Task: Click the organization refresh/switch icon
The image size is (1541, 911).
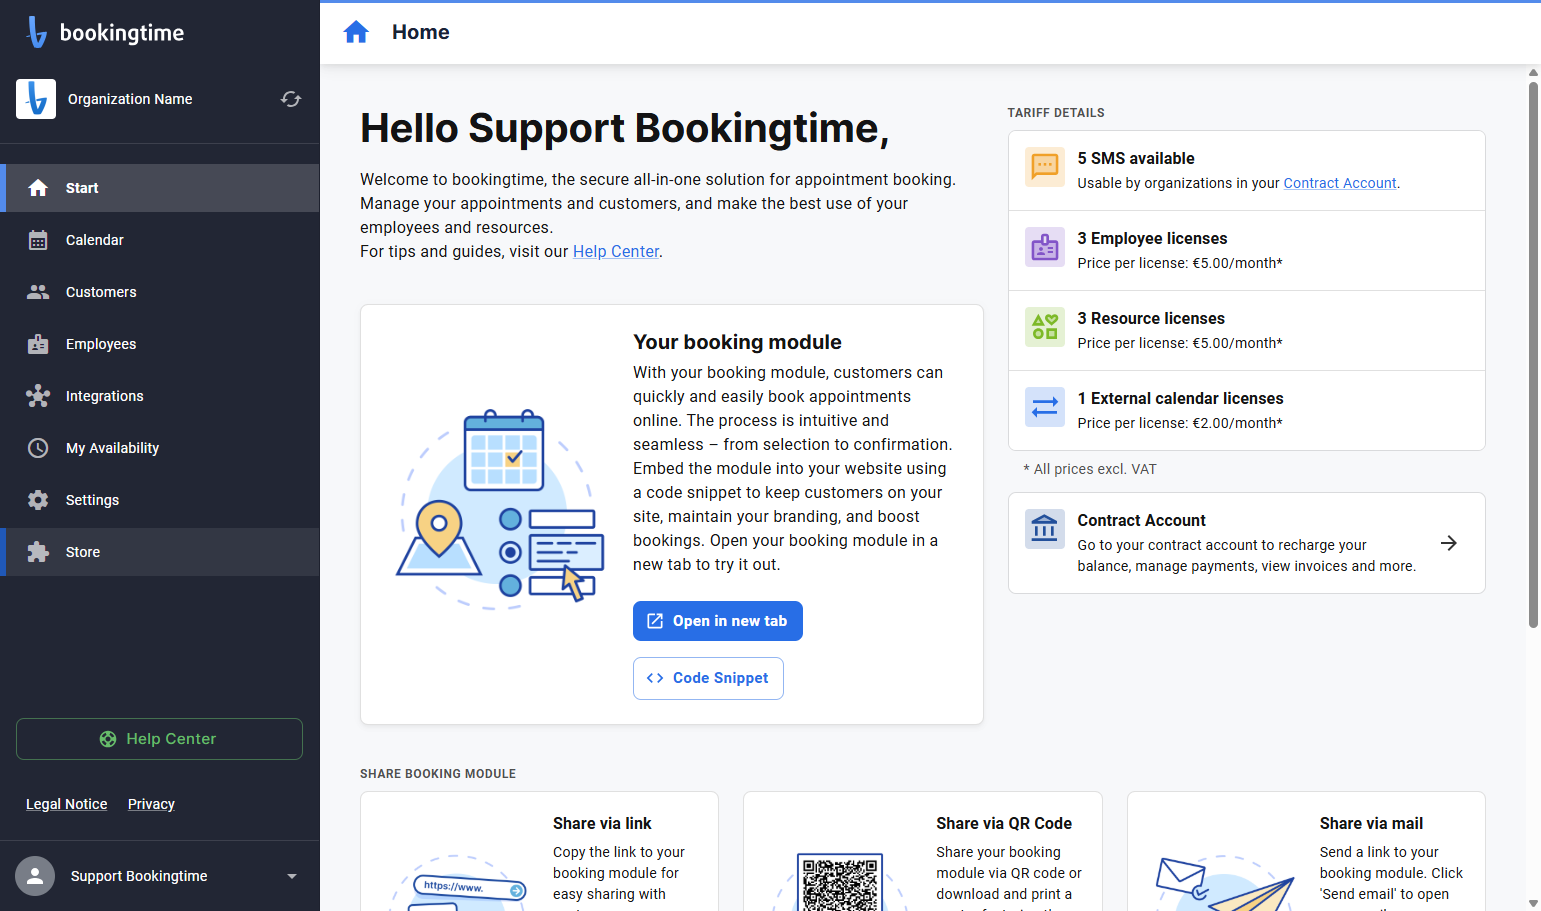Action: pos(291,99)
